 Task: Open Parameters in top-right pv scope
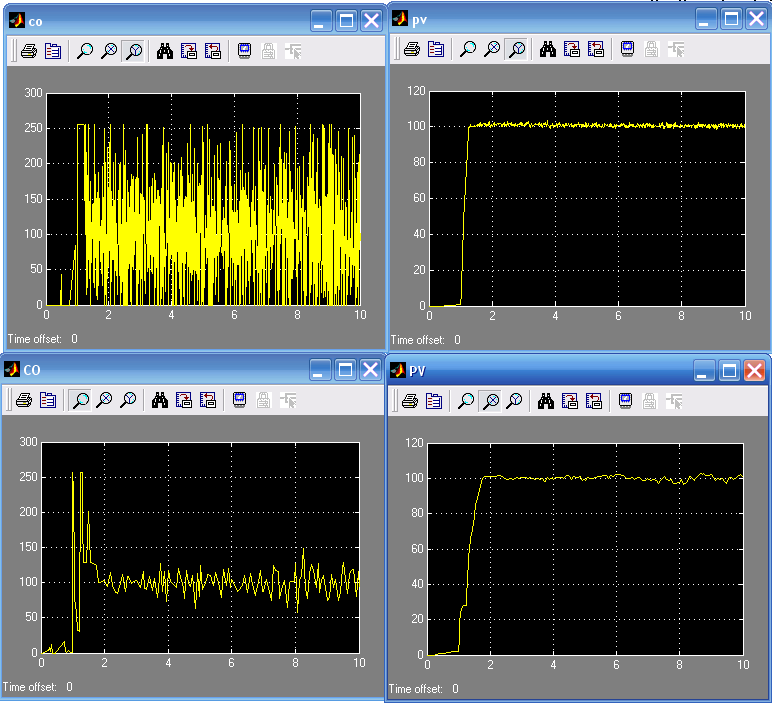(x=435, y=48)
